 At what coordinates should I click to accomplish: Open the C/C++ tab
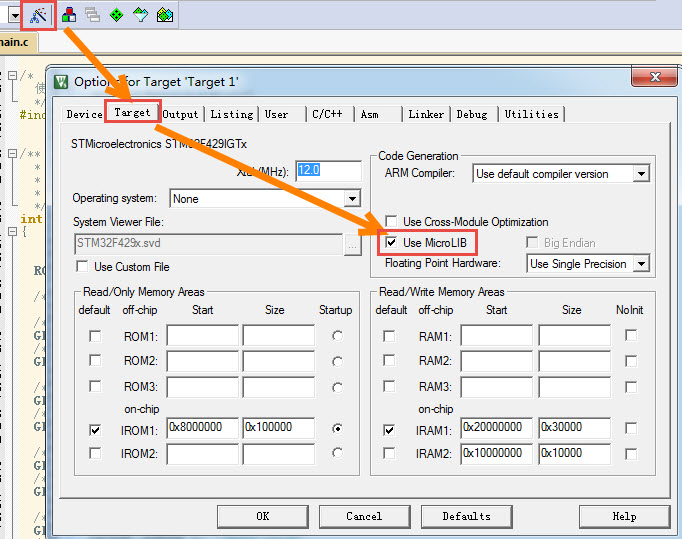pyautogui.click(x=327, y=114)
